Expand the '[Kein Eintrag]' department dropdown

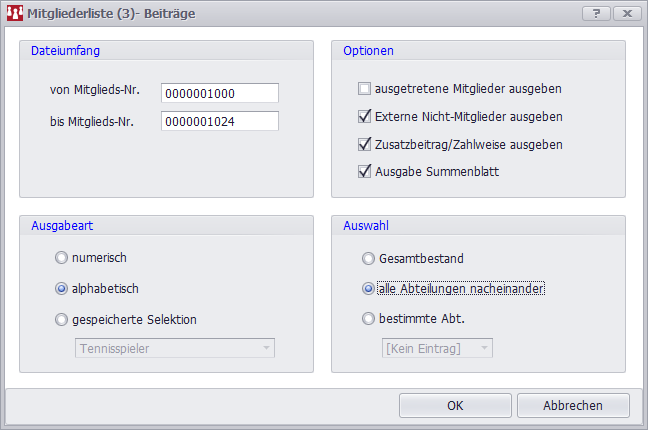tap(437, 348)
